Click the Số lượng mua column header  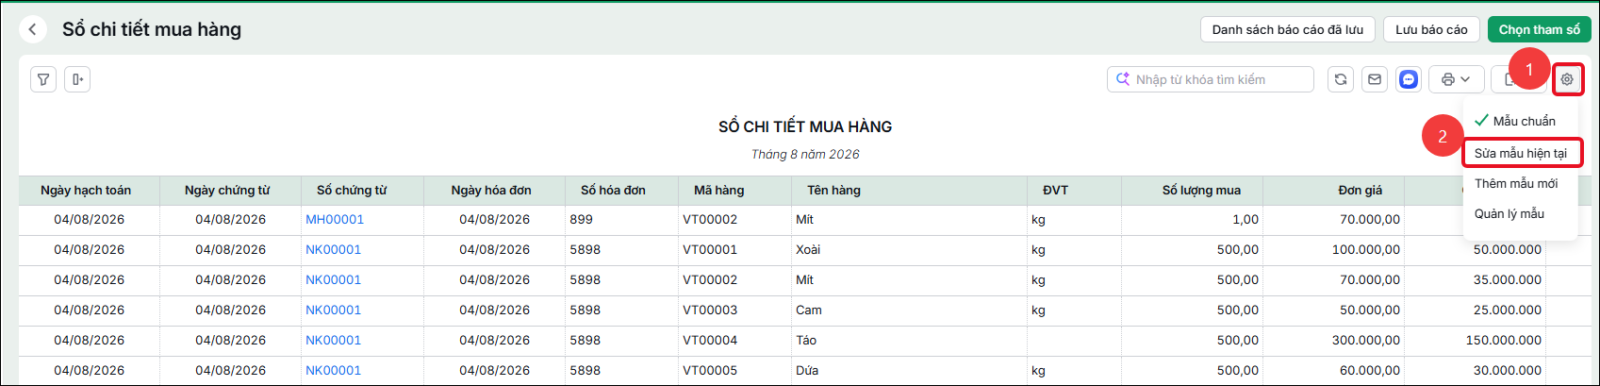(1201, 190)
